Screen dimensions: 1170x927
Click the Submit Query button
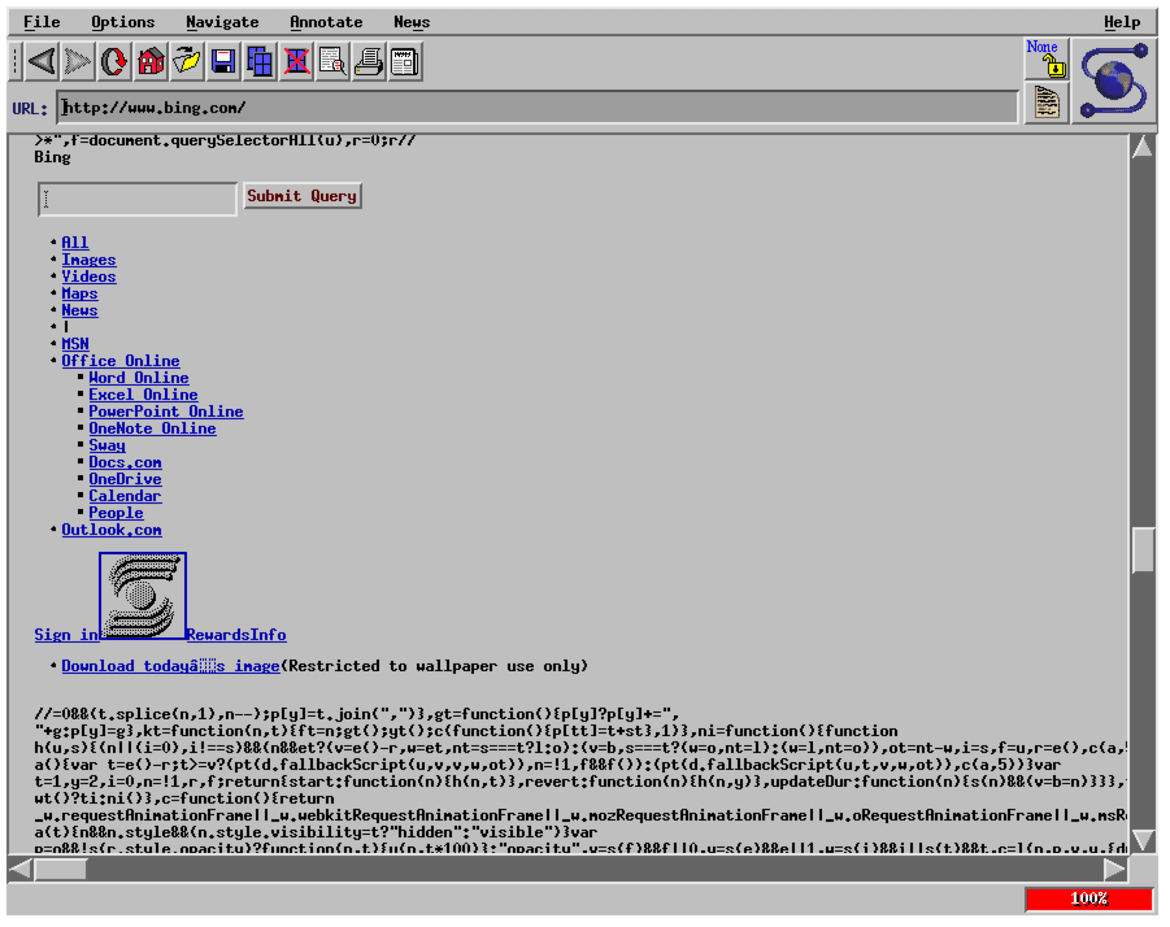(302, 196)
